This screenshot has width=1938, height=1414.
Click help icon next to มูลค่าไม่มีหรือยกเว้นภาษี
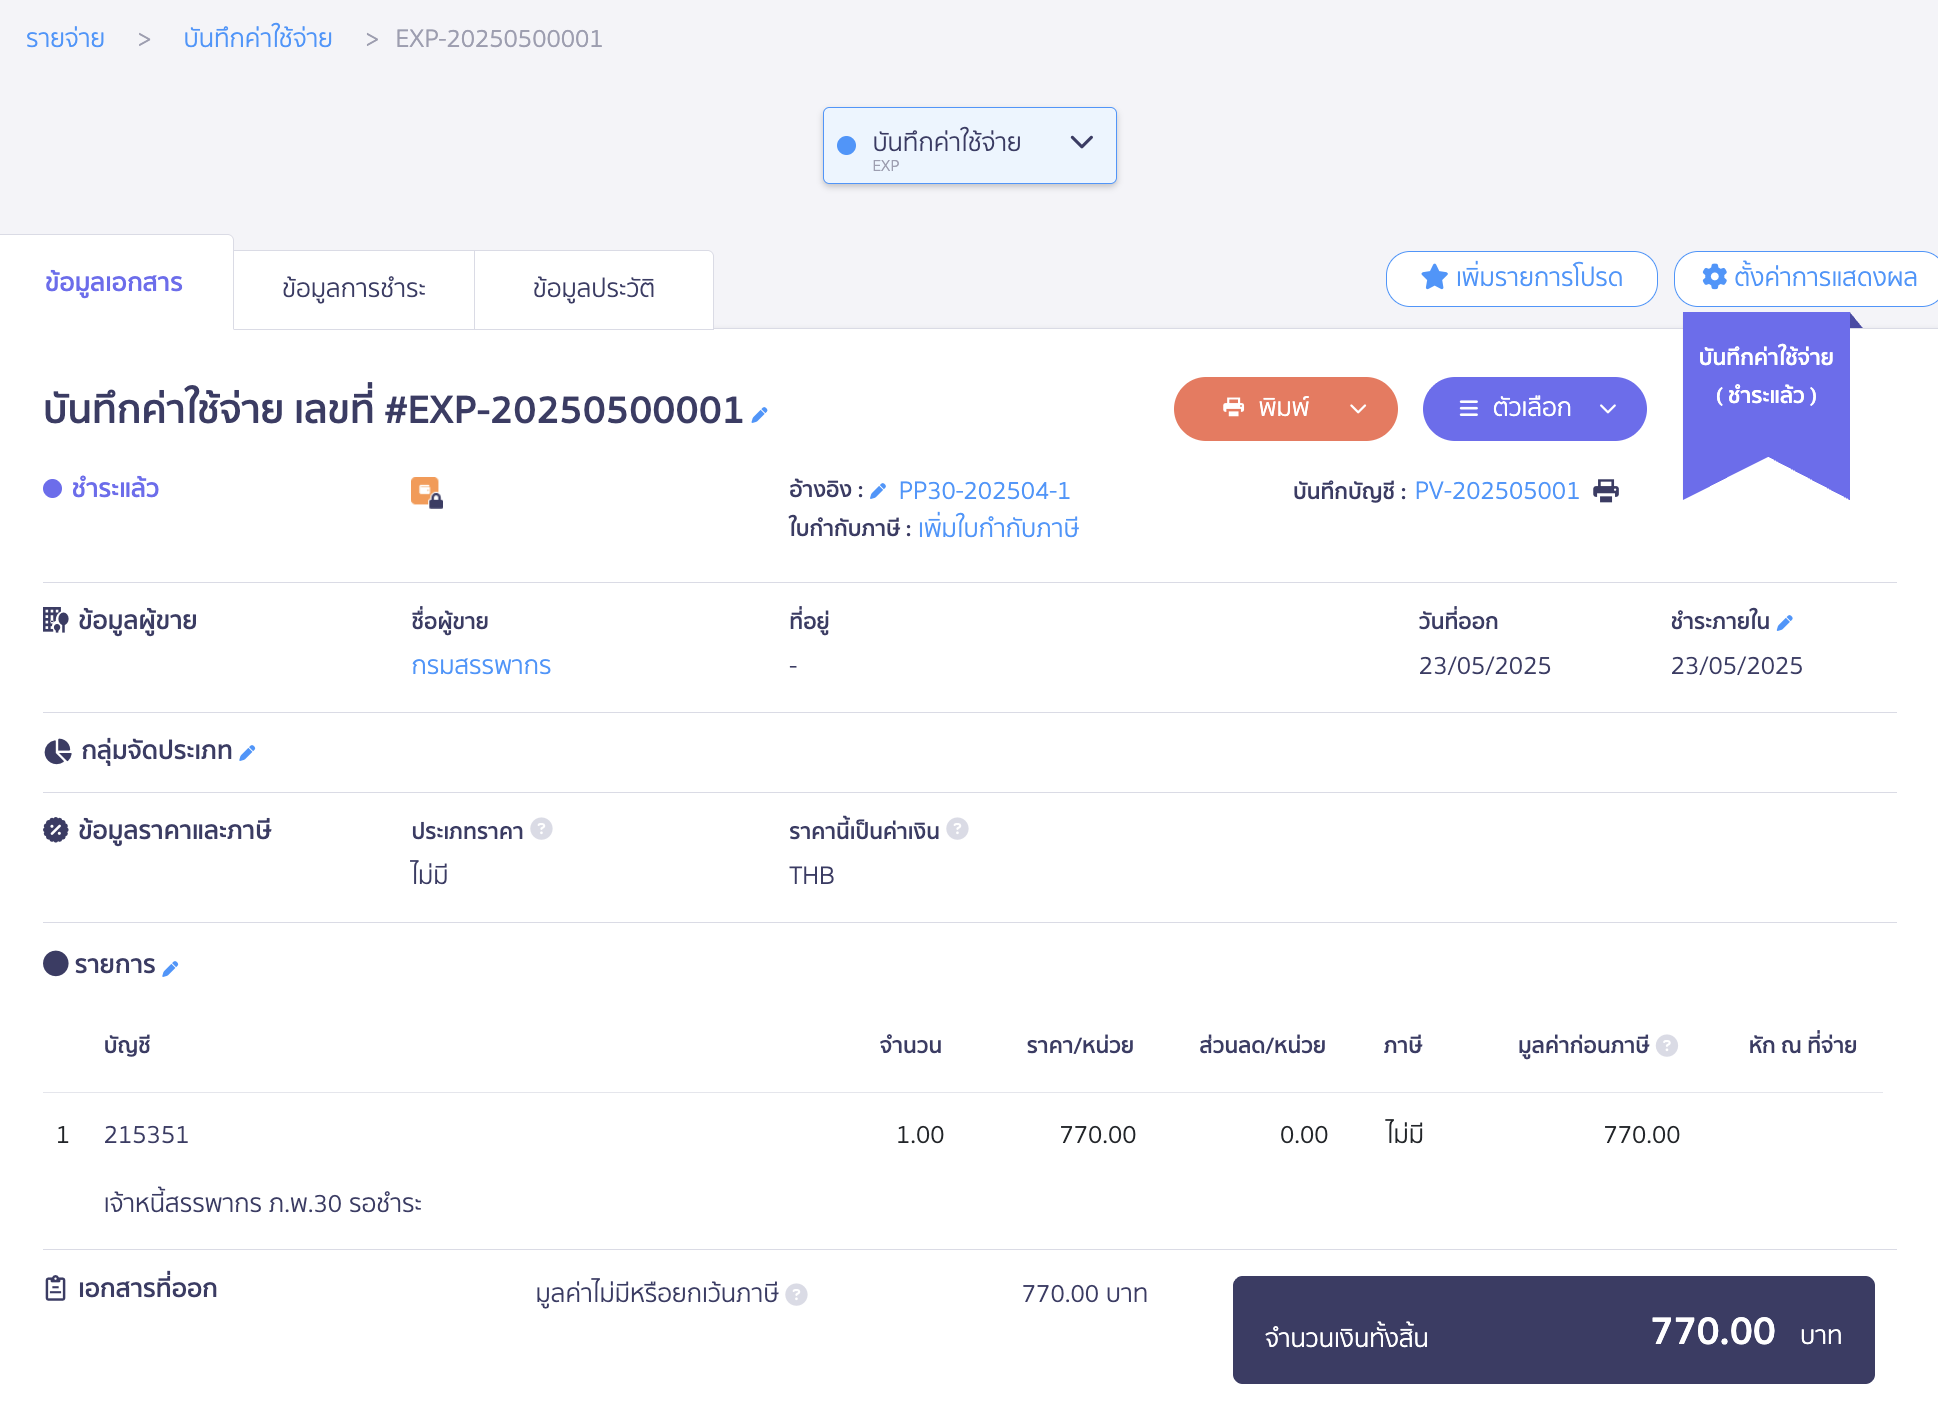(796, 1294)
